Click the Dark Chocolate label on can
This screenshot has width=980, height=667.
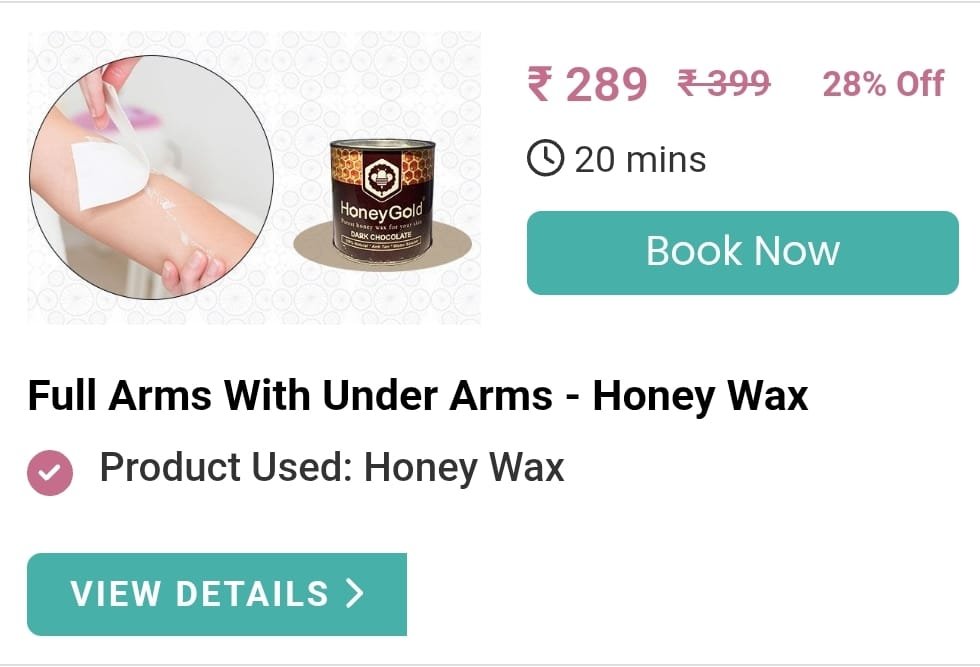381,236
